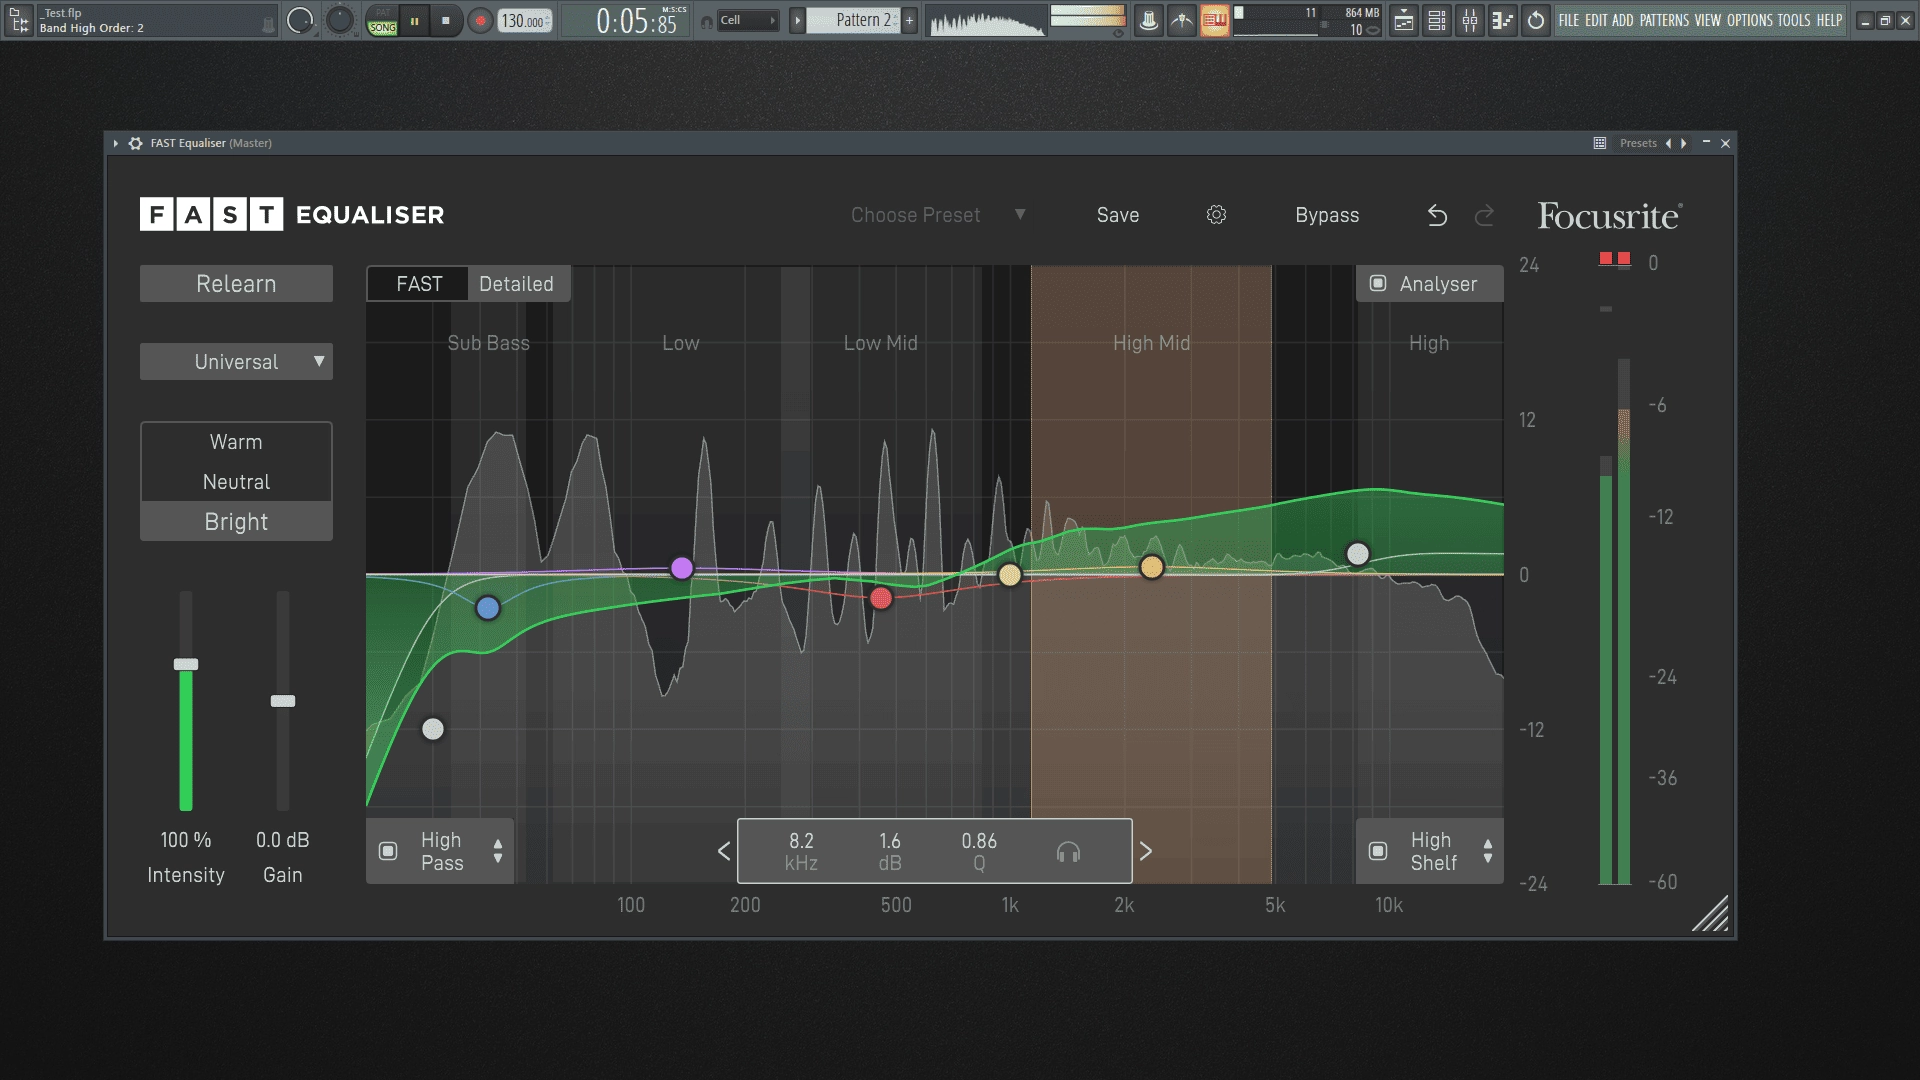Click the metronome icon in toolbar

pos(1149,20)
